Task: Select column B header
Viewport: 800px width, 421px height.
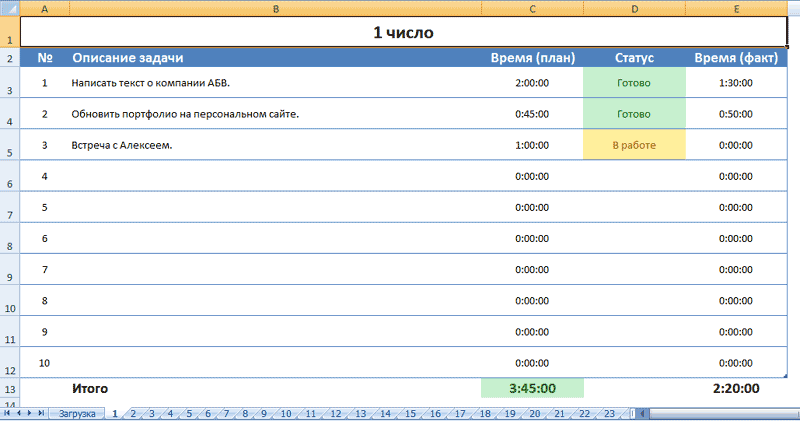Action: (x=275, y=8)
